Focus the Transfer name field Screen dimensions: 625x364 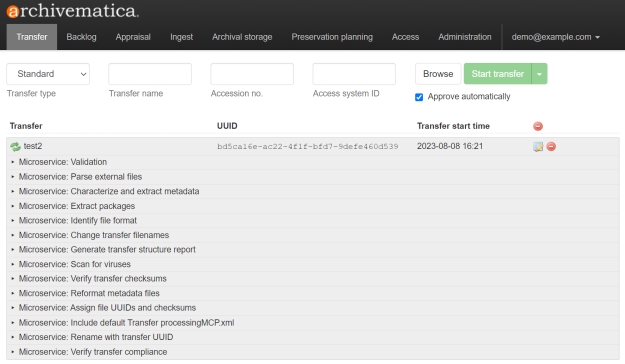click(x=150, y=74)
